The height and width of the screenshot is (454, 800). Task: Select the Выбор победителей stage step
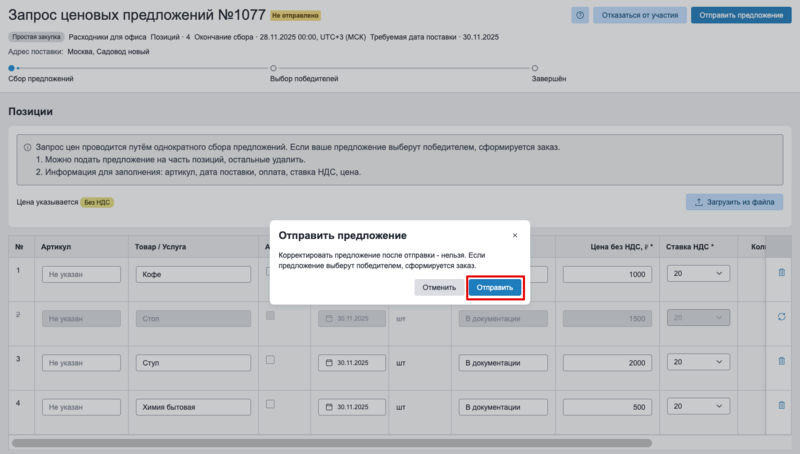click(x=273, y=68)
